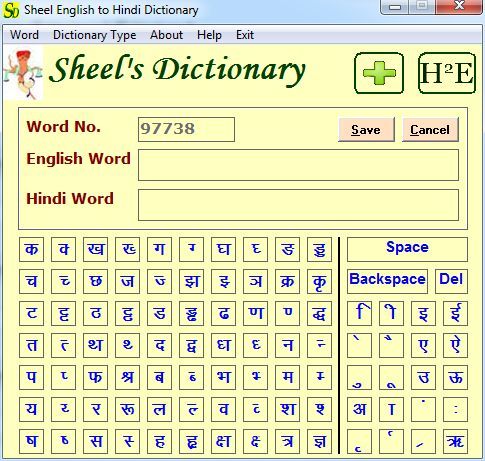Insert the letter ध from the keypad
485x461 pixels.
pos(223,345)
